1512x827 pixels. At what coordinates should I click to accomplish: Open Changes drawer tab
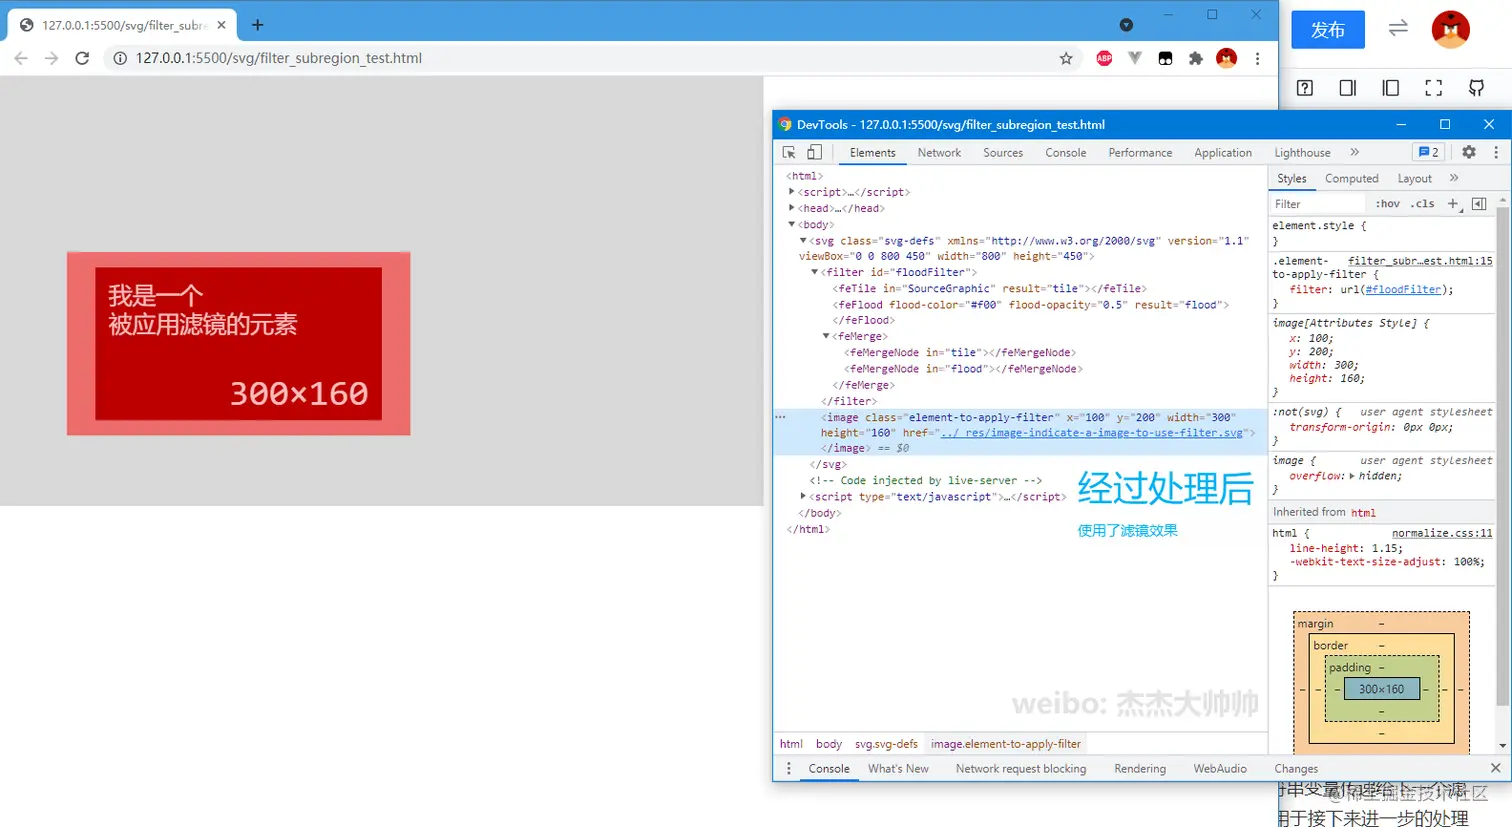click(x=1296, y=768)
